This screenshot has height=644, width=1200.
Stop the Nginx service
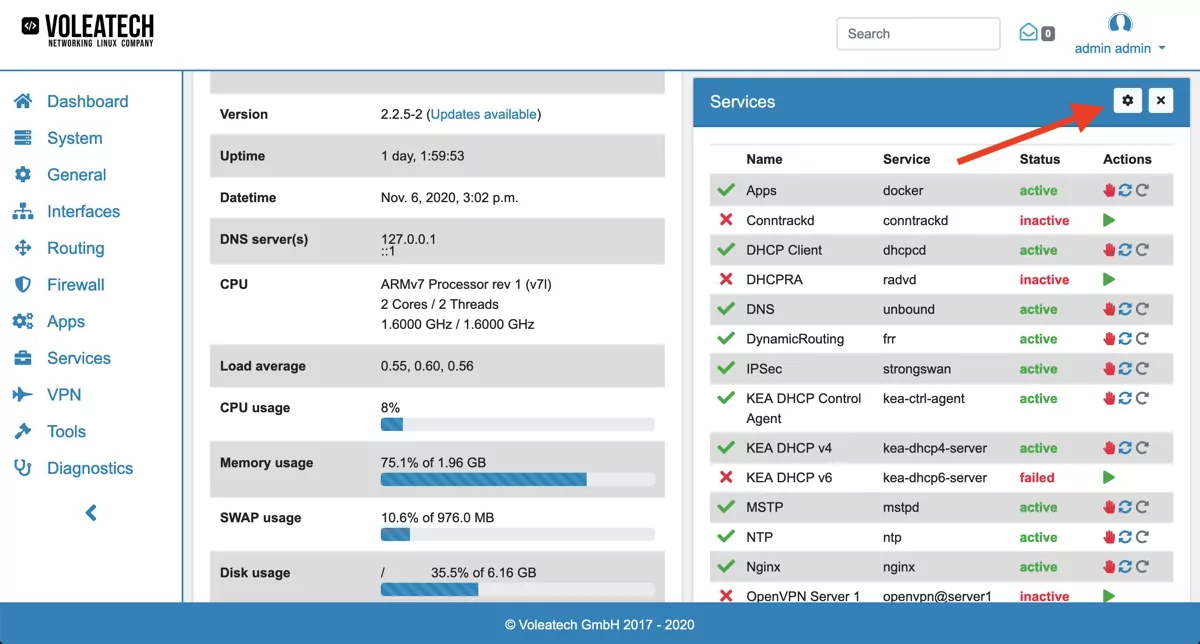click(x=1108, y=567)
